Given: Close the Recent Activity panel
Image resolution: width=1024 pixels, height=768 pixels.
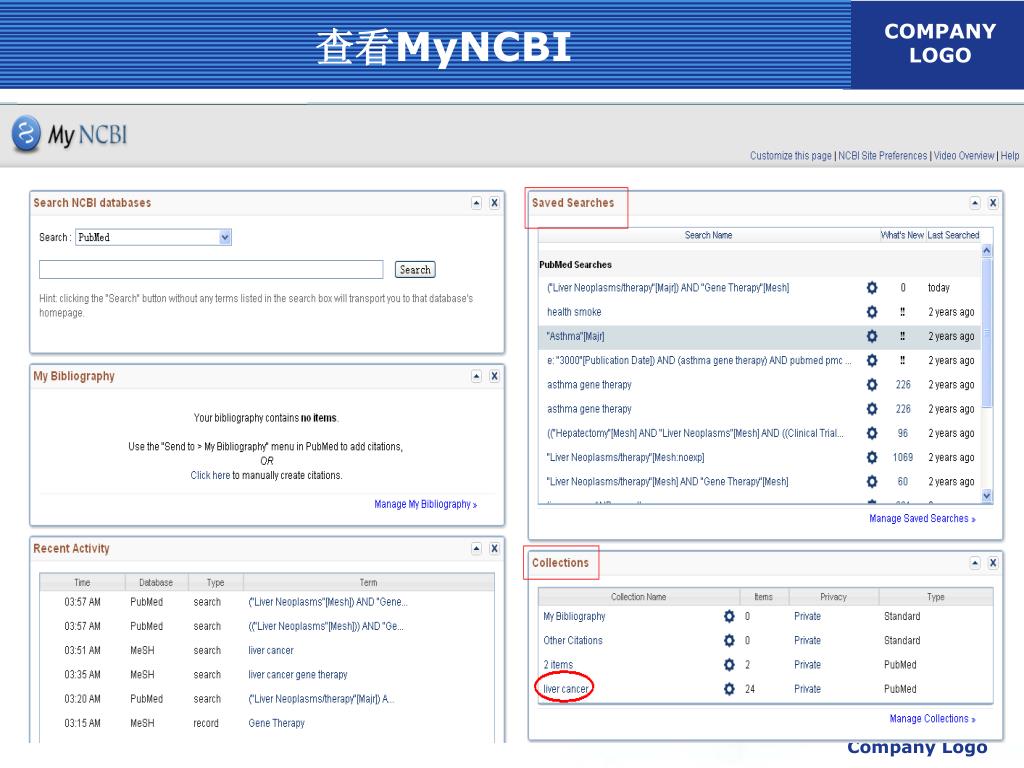Looking at the screenshot, I should click(494, 549).
